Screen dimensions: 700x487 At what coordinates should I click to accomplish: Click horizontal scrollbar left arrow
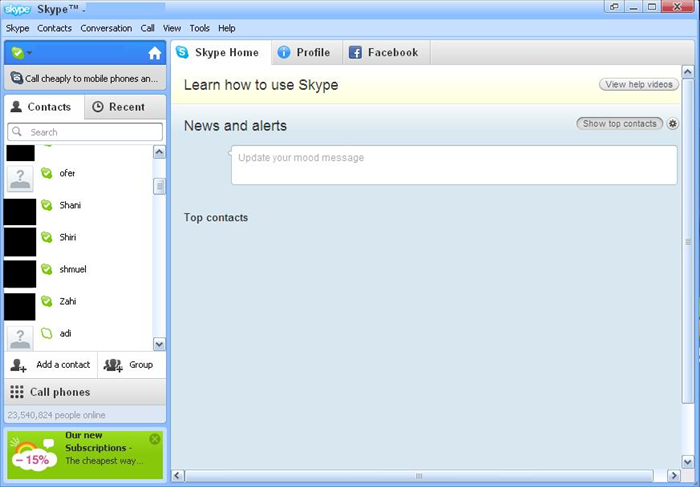[x=178, y=475]
